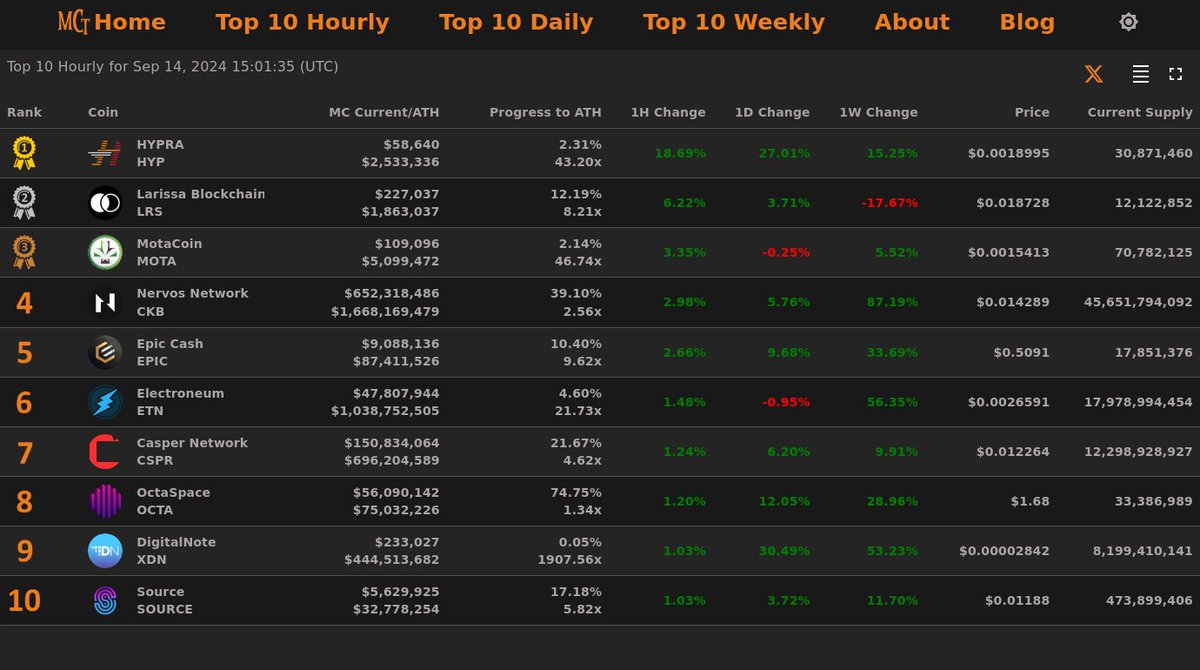
Task: Open the Top 10 Daily page
Action: pos(516,22)
